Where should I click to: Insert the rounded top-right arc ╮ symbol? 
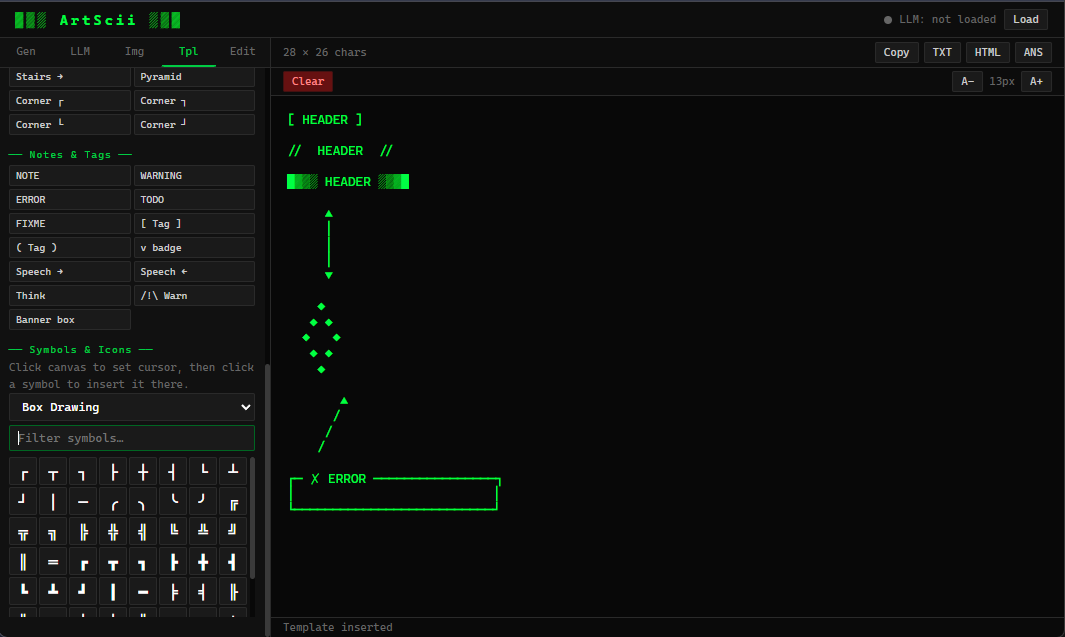coord(143,501)
